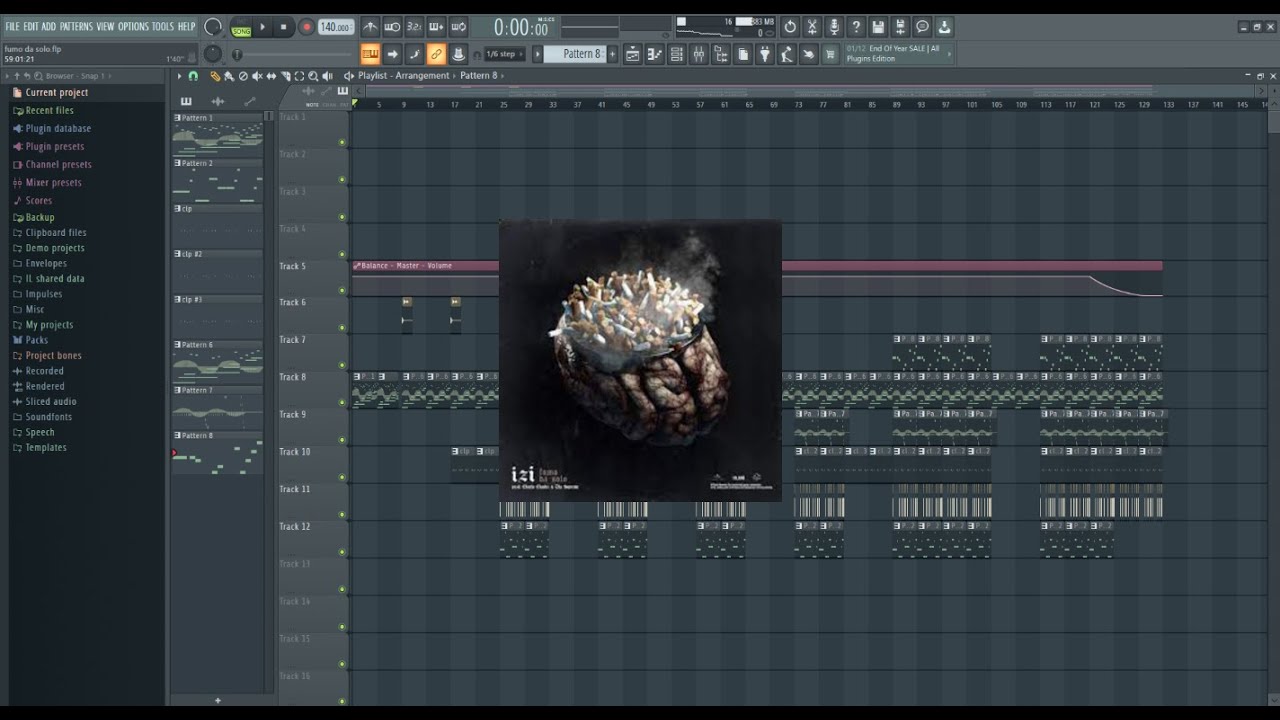This screenshot has height=720, width=1280.
Task: Select the Zoom magnifier tool in playlist
Action: [313, 76]
